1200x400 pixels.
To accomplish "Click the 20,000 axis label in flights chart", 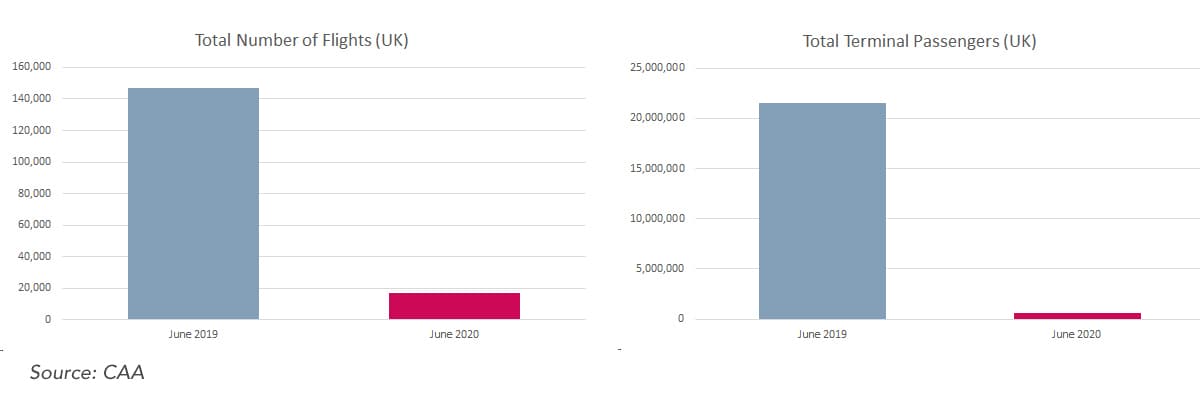I will coord(35,288).
